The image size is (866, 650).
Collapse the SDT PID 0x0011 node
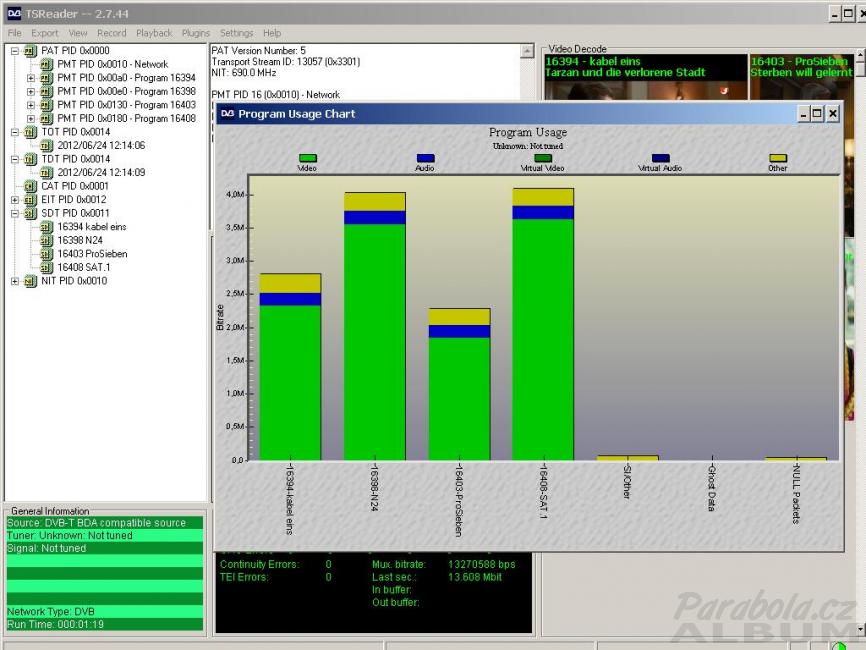15,213
